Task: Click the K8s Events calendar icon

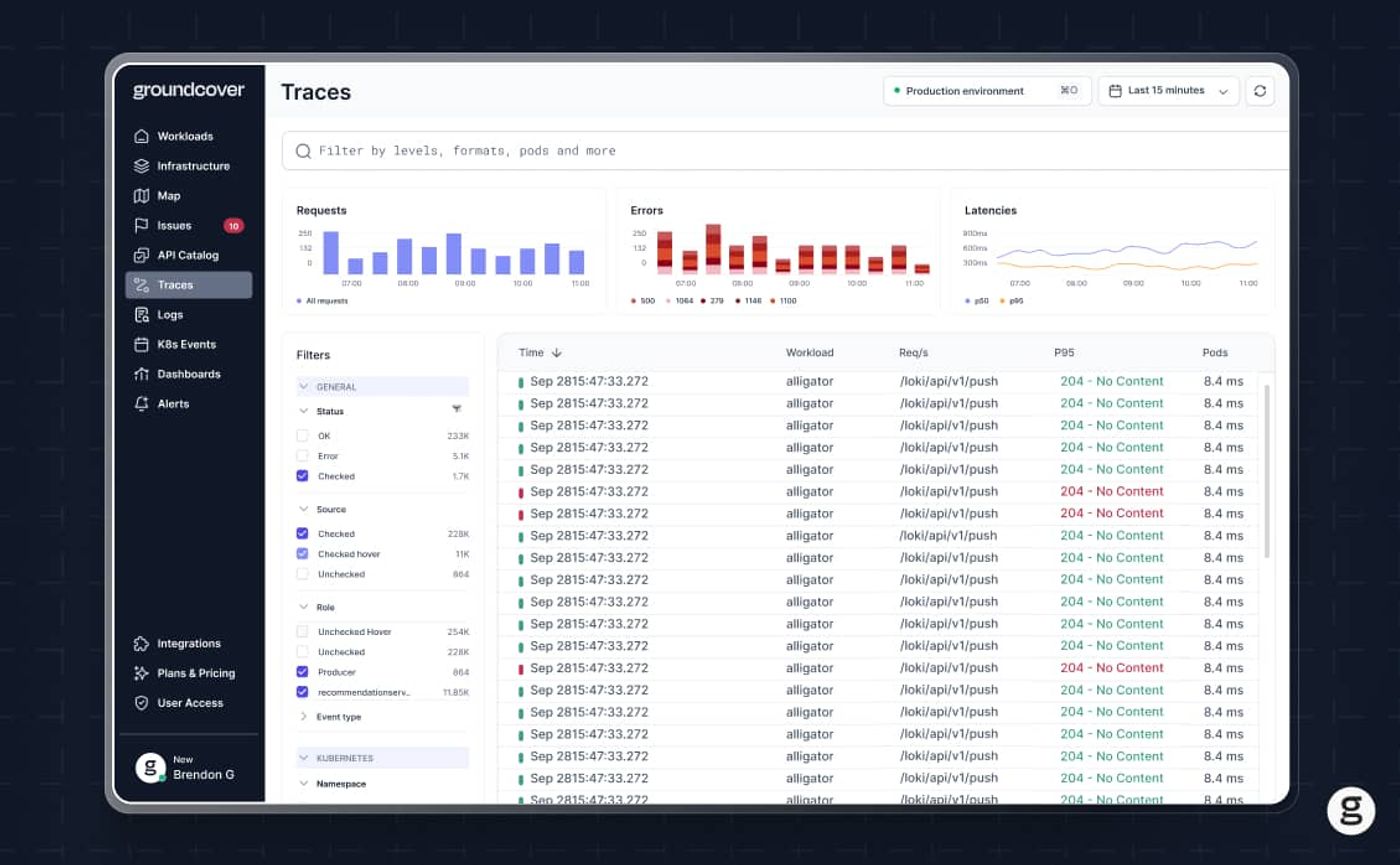Action: click(141, 344)
